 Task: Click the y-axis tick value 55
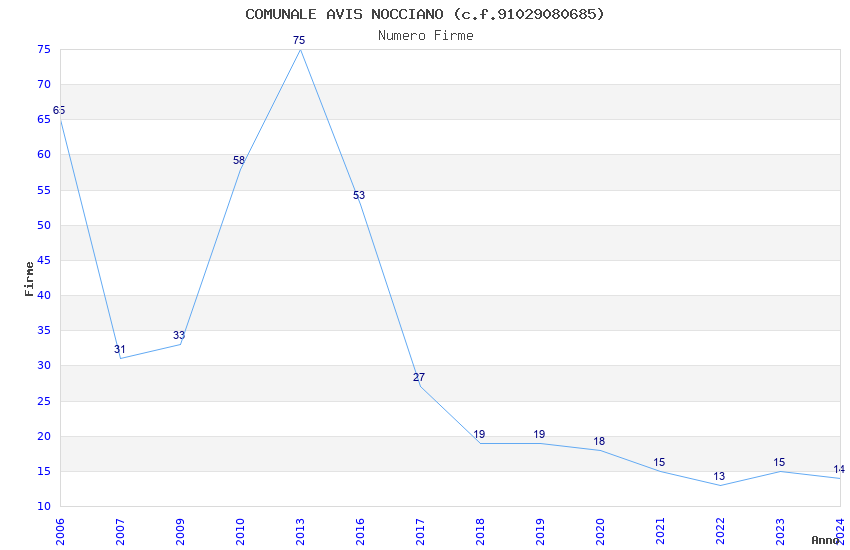tap(44, 190)
